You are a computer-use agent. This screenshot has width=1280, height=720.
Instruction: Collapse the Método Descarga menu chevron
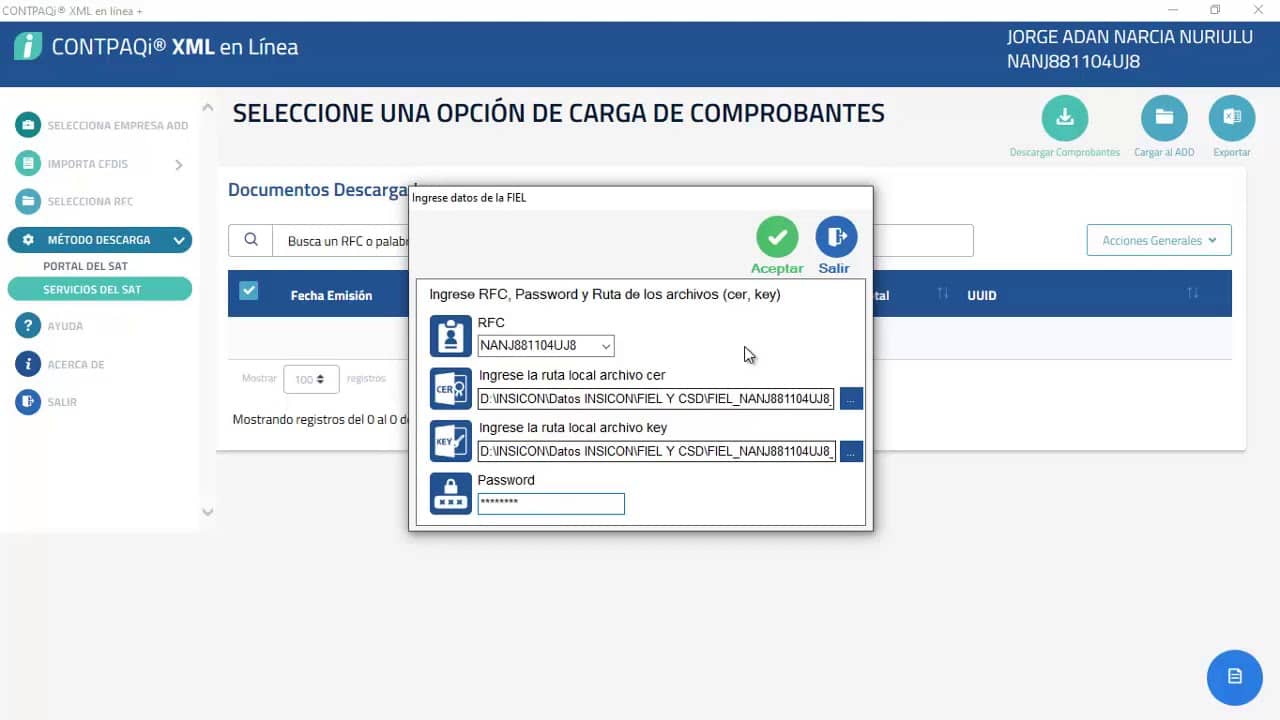tap(179, 240)
